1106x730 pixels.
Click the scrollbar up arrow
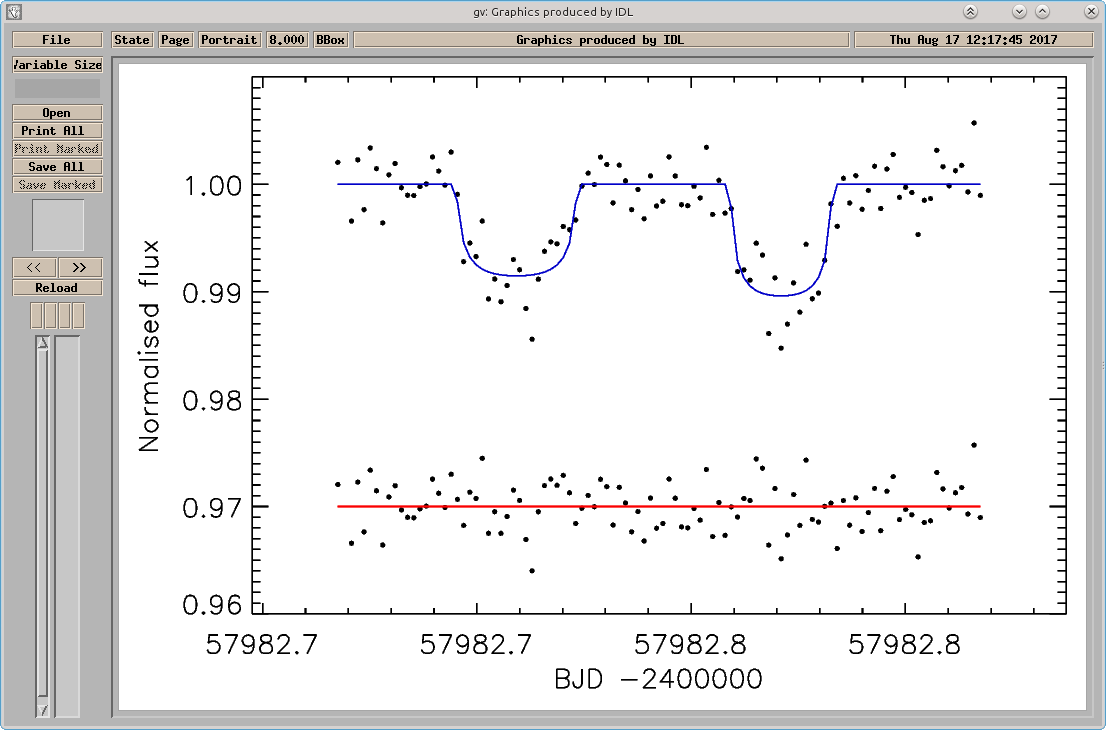tap(42, 343)
